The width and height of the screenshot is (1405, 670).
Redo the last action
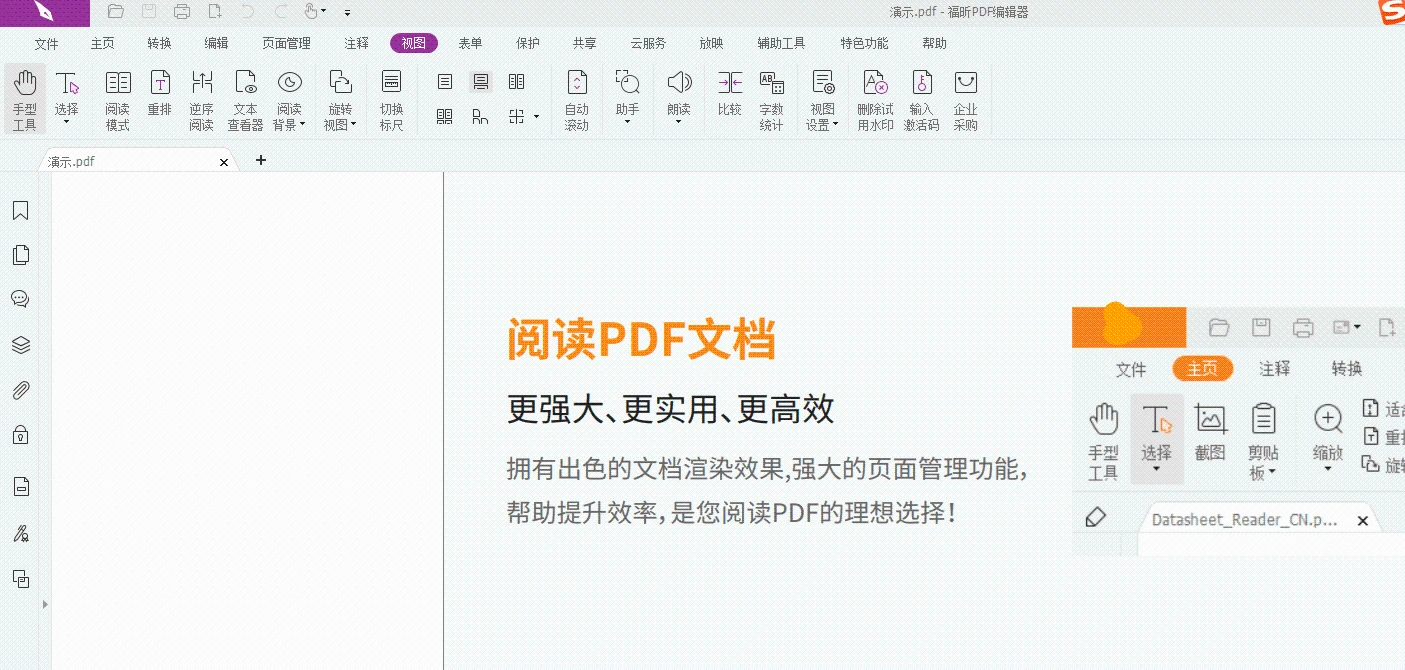pyautogui.click(x=281, y=12)
